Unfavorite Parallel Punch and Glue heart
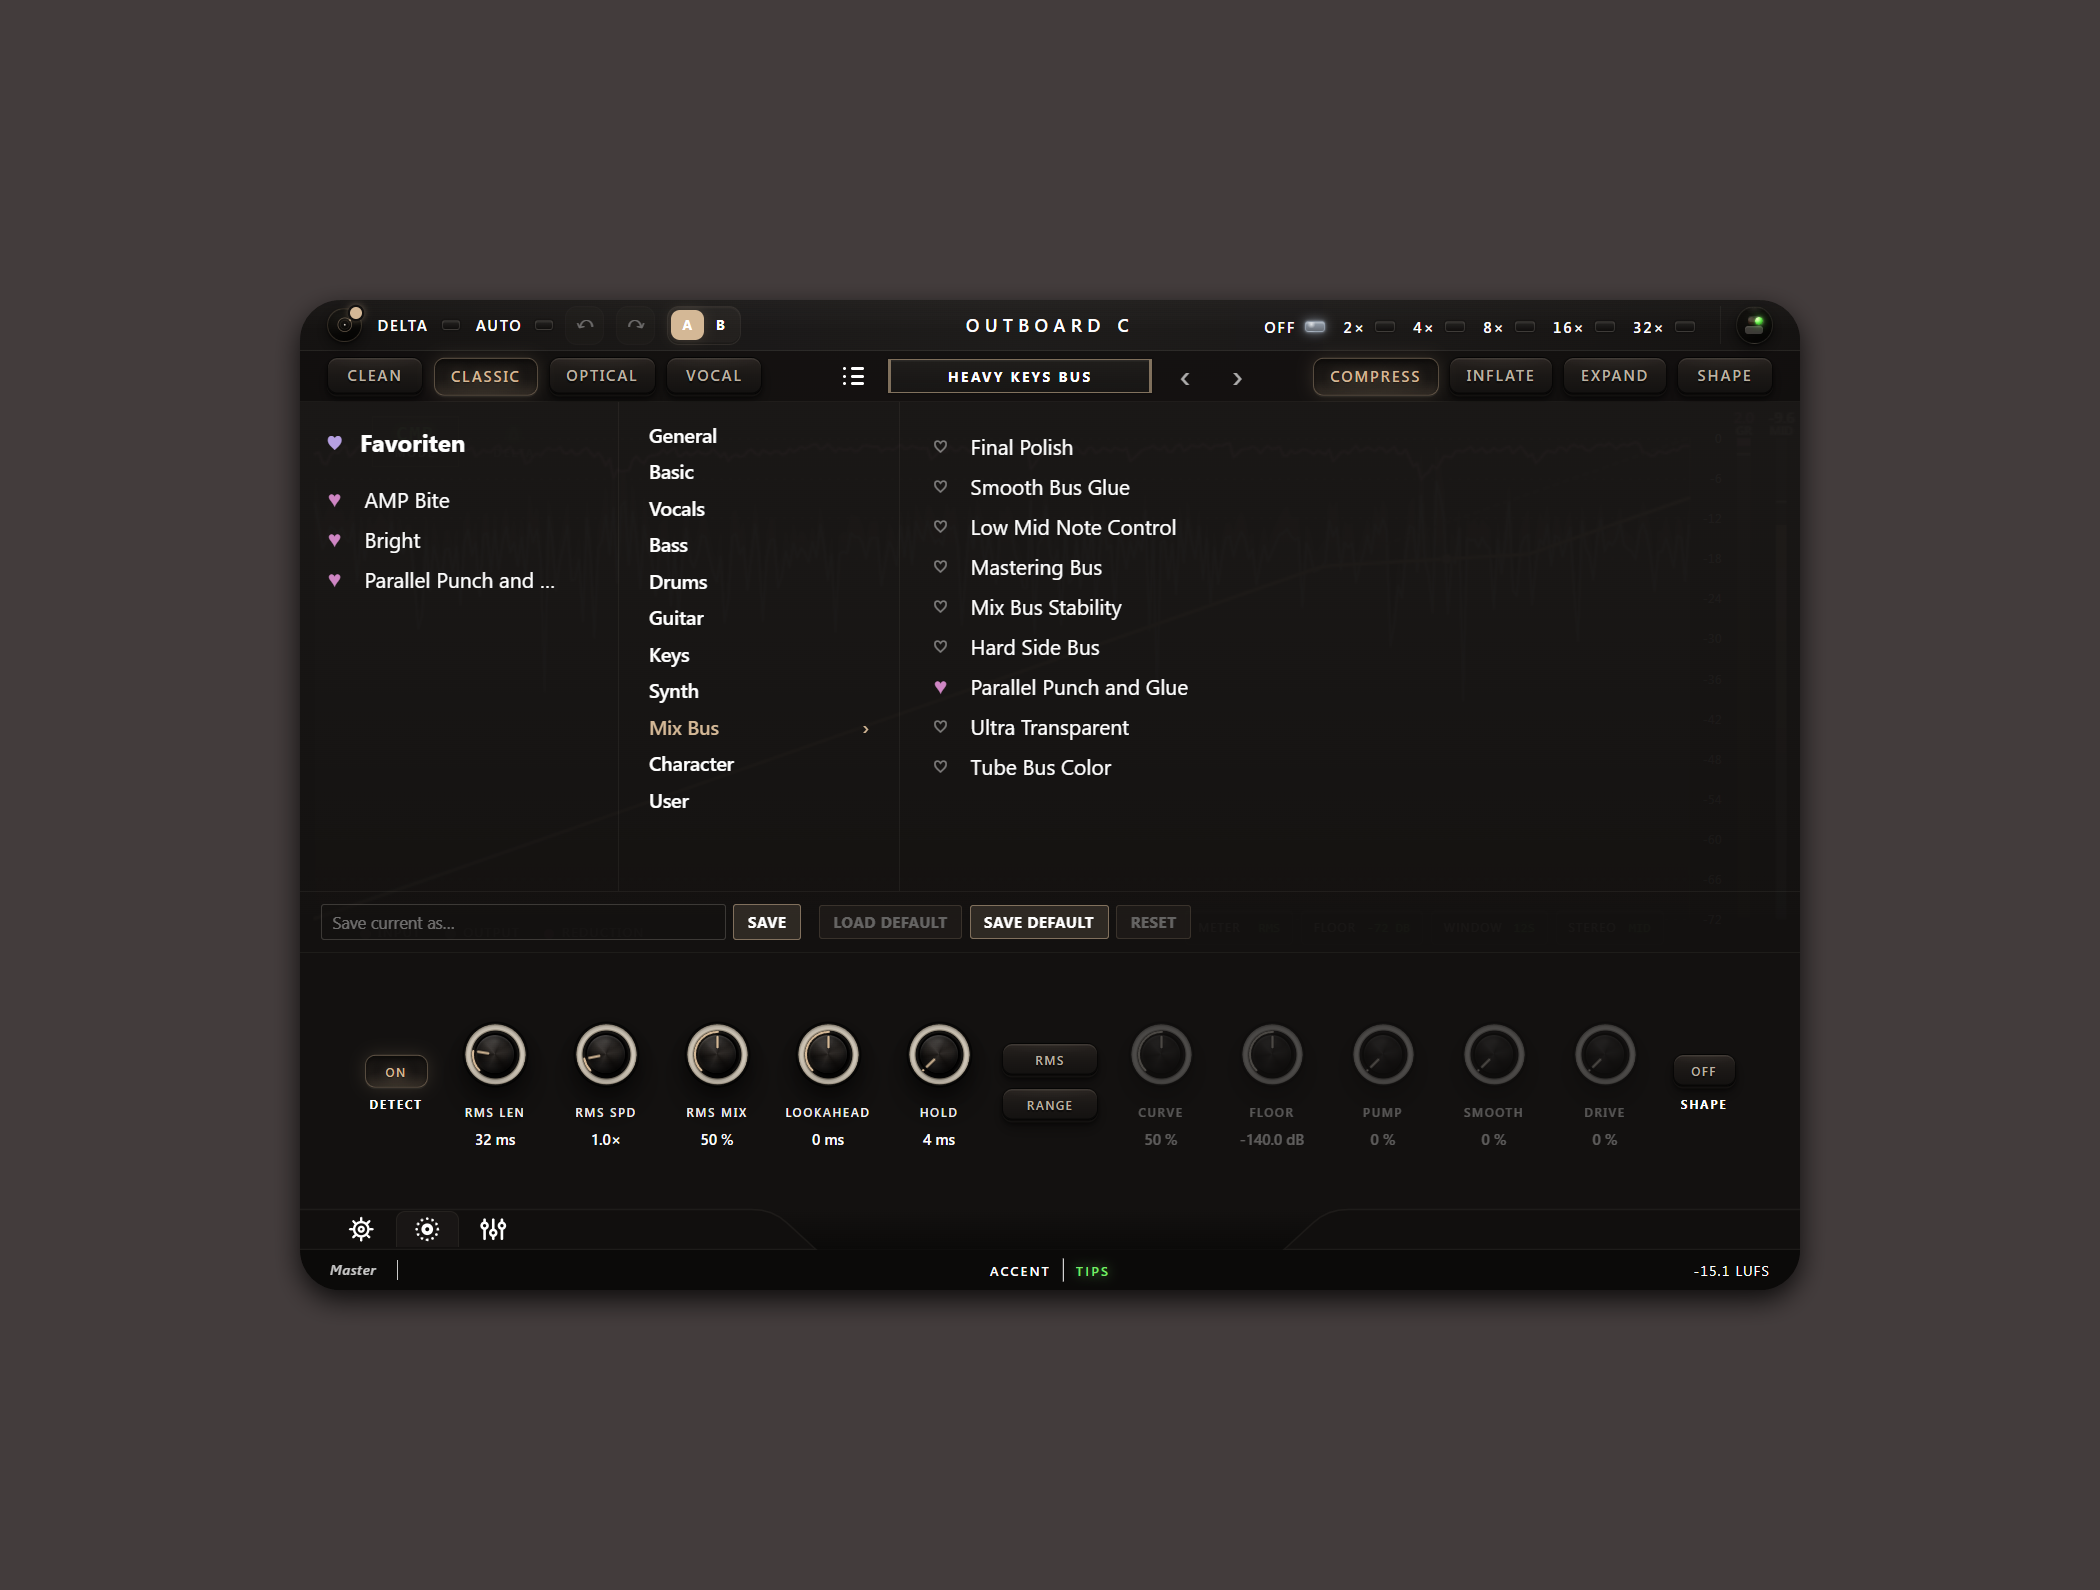 point(940,687)
